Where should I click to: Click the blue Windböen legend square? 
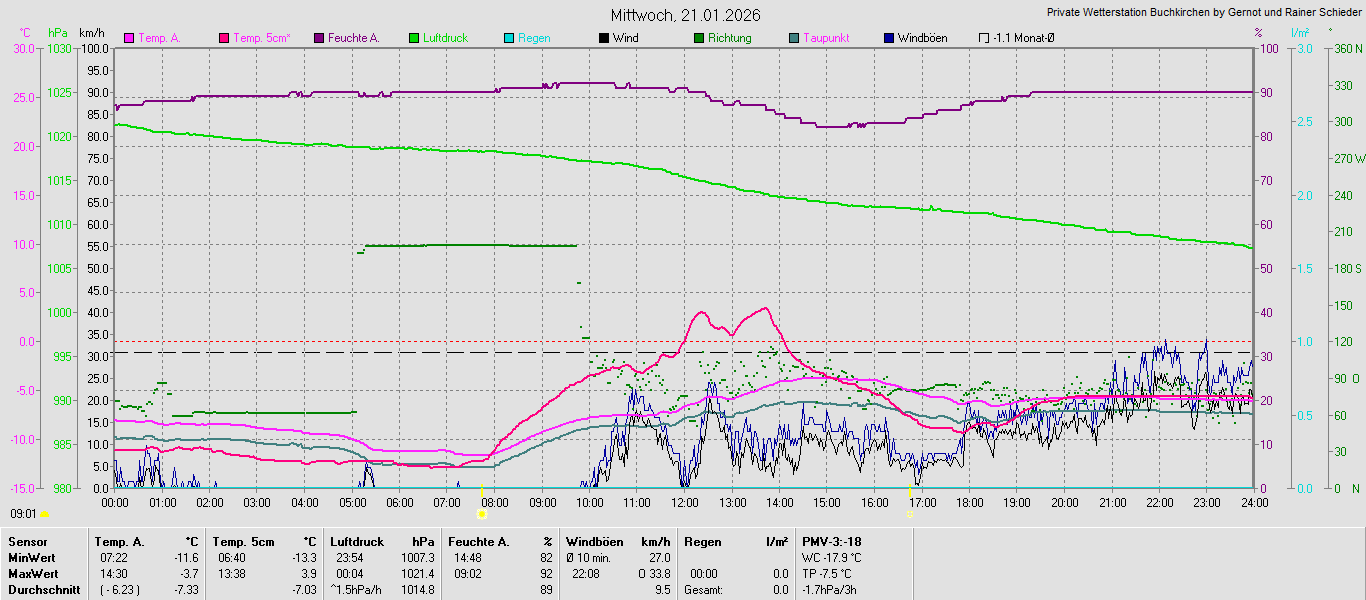889,38
